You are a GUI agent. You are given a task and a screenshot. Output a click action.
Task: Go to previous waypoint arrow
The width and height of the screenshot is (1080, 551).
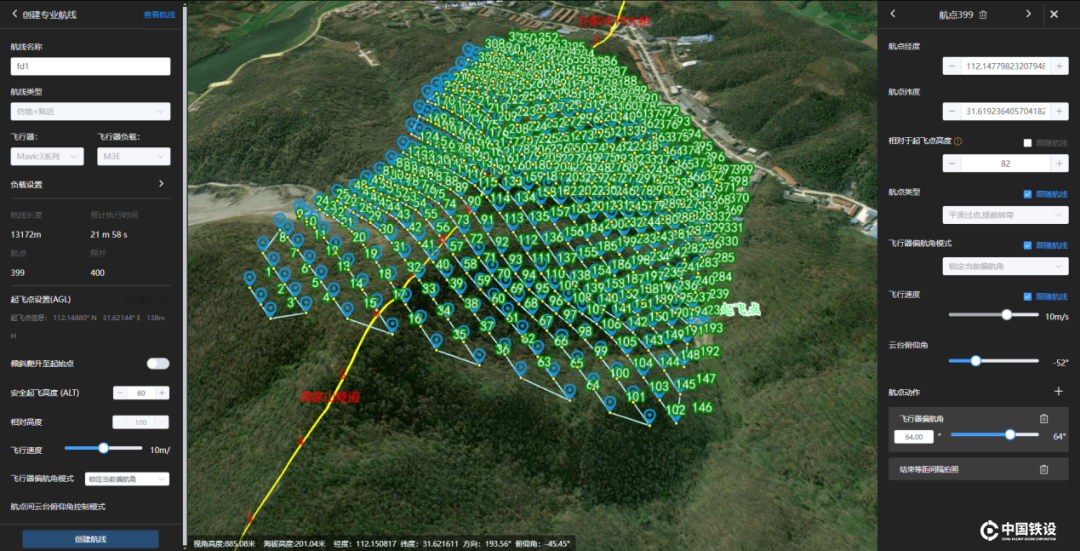[893, 15]
